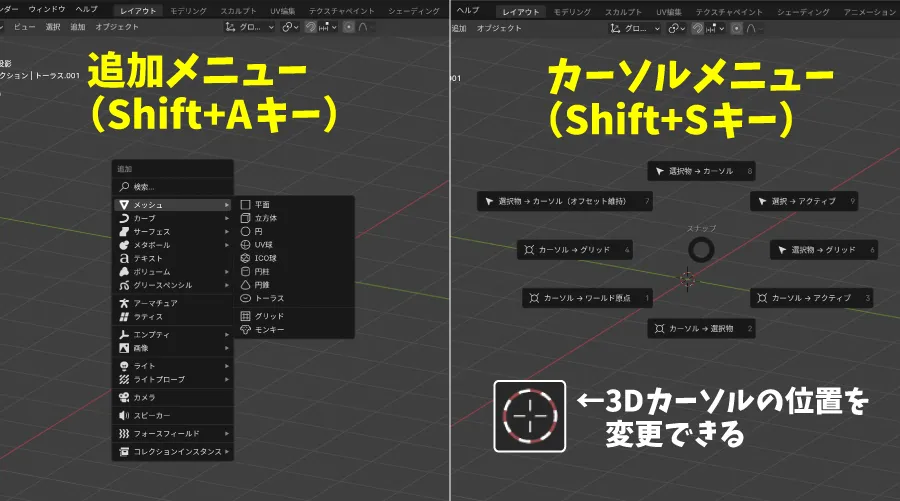Image resolution: width=900 pixels, height=501 pixels.
Task: Add a スピーカー speaker object
Action: pos(173,415)
